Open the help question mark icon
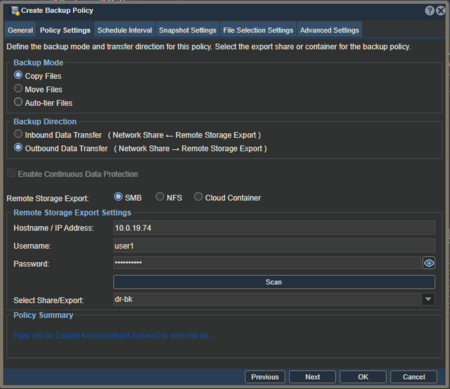 coord(429,11)
